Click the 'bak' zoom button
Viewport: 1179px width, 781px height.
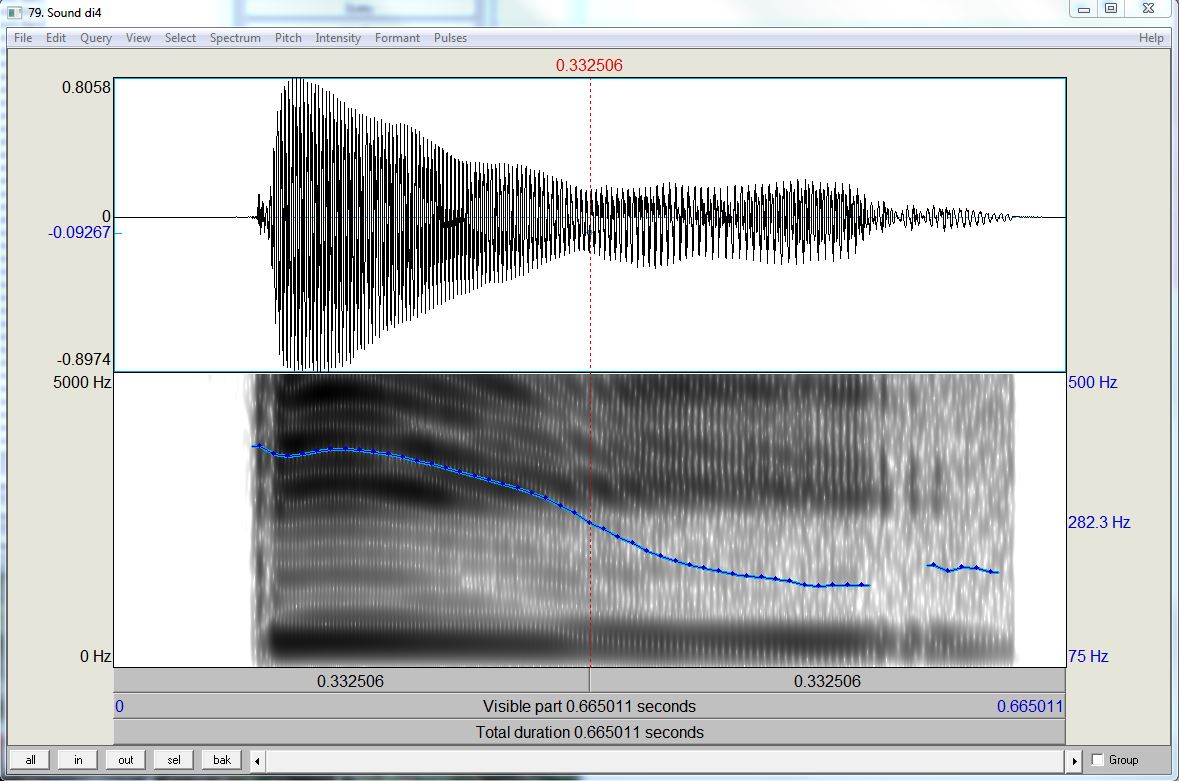point(222,760)
